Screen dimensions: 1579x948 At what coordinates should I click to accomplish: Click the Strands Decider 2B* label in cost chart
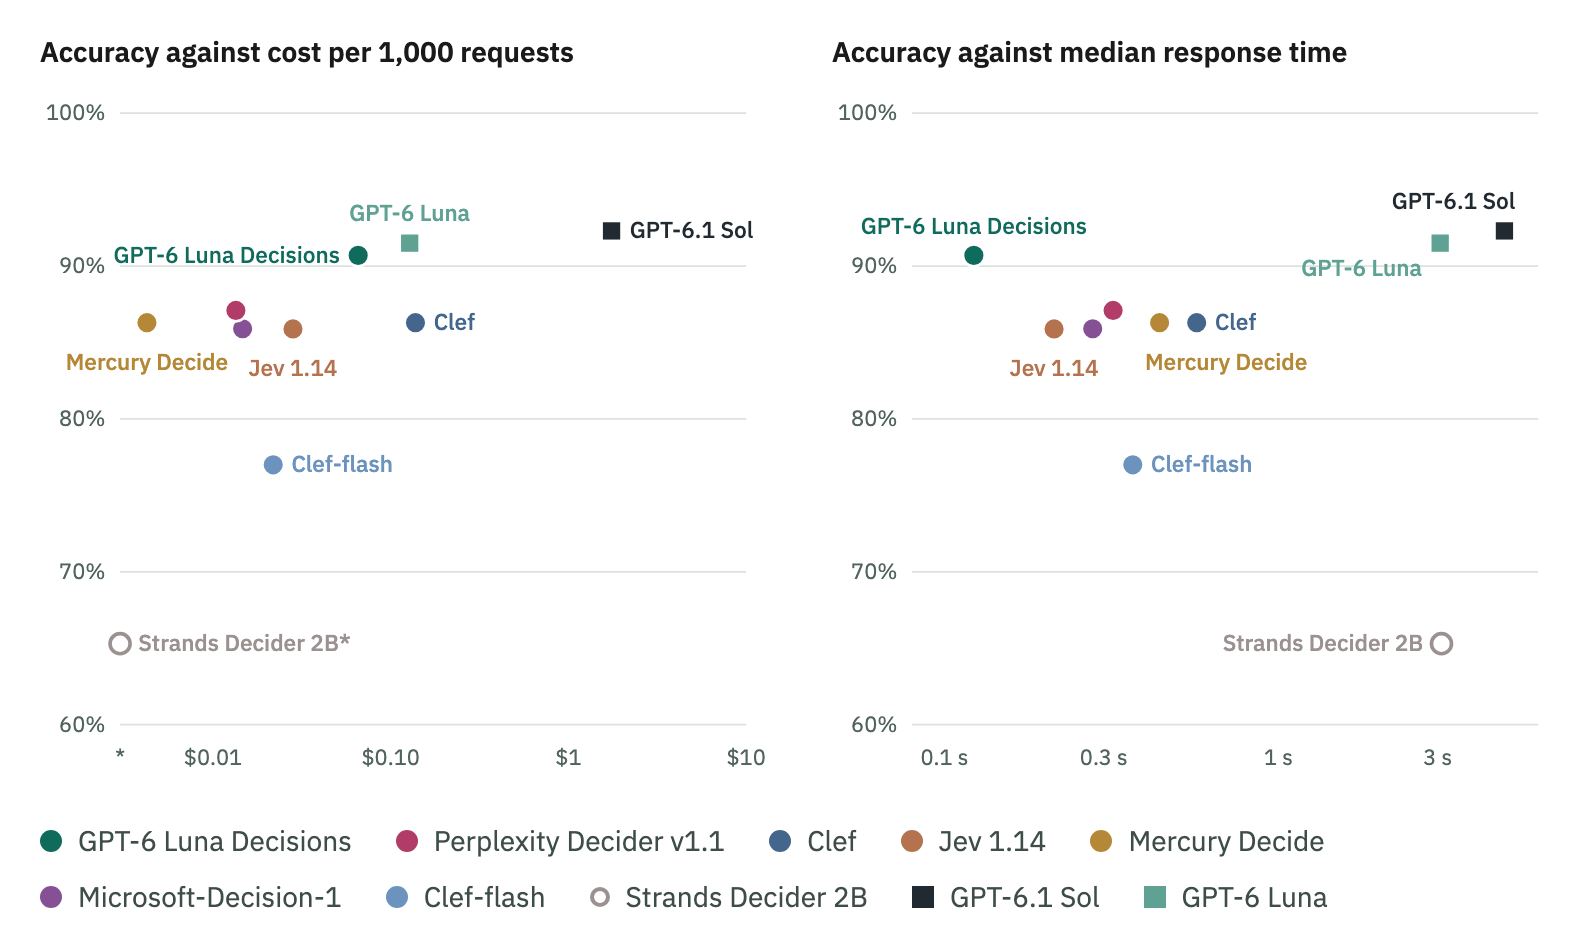coord(244,643)
